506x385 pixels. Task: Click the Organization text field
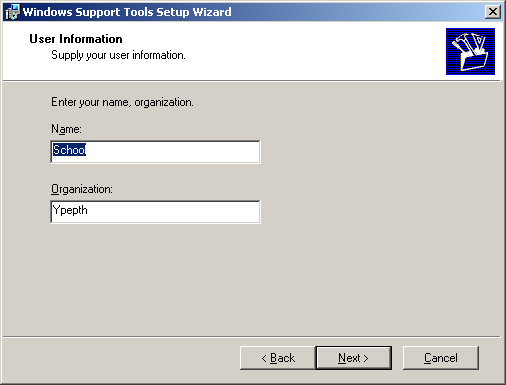pyautogui.click(x=155, y=212)
